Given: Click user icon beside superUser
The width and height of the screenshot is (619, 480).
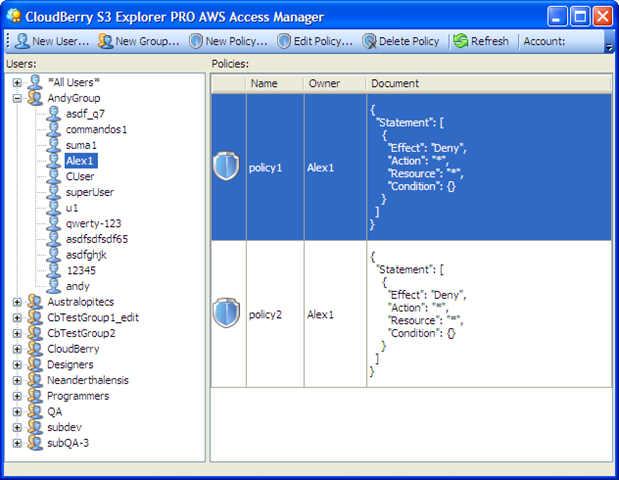Looking at the screenshot, I should coord(53,192).
